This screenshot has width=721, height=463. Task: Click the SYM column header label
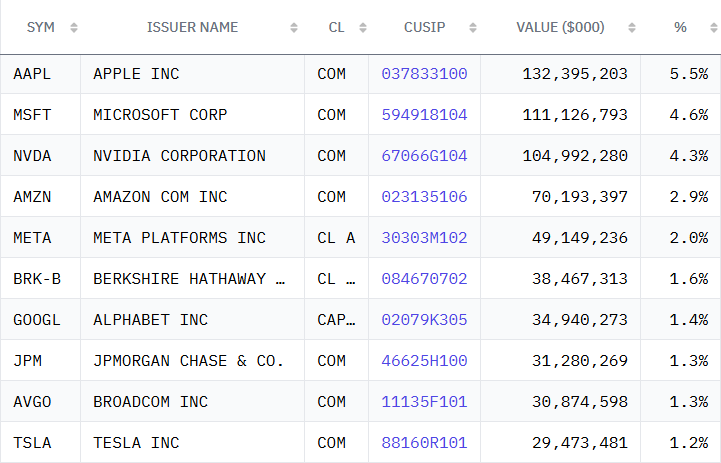point(40,28)
